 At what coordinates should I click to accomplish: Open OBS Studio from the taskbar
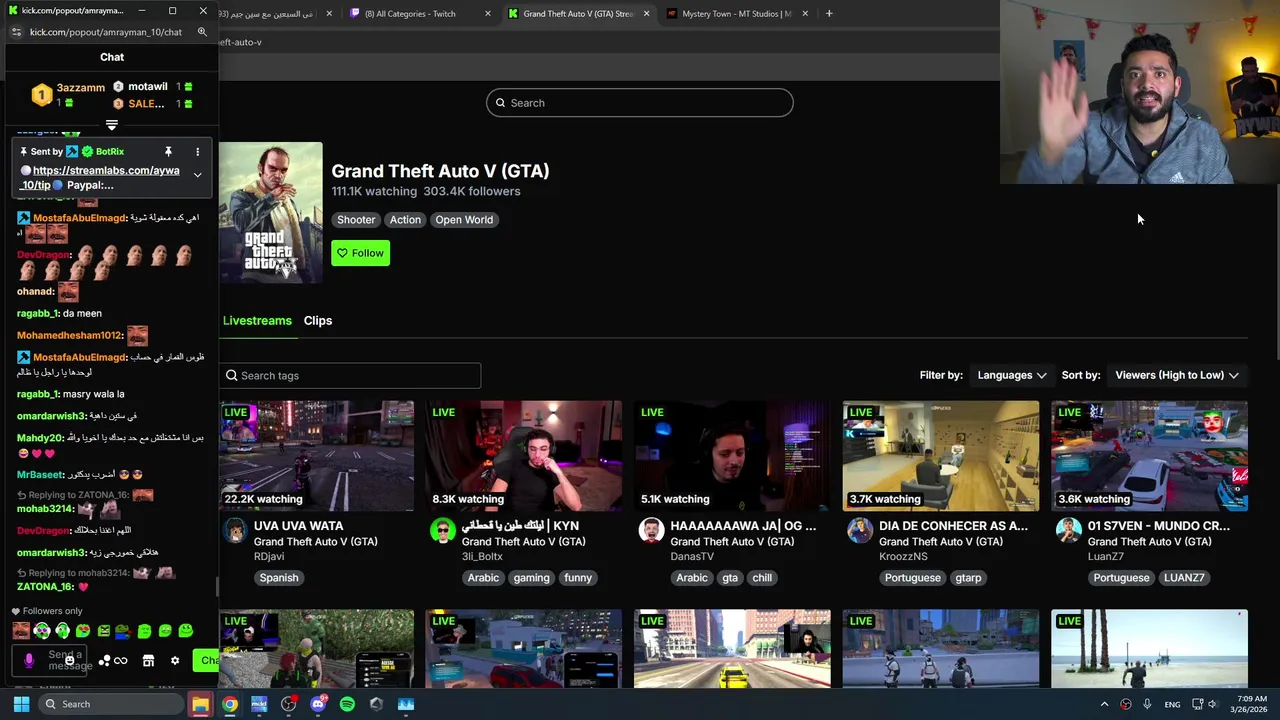[289, 704]
